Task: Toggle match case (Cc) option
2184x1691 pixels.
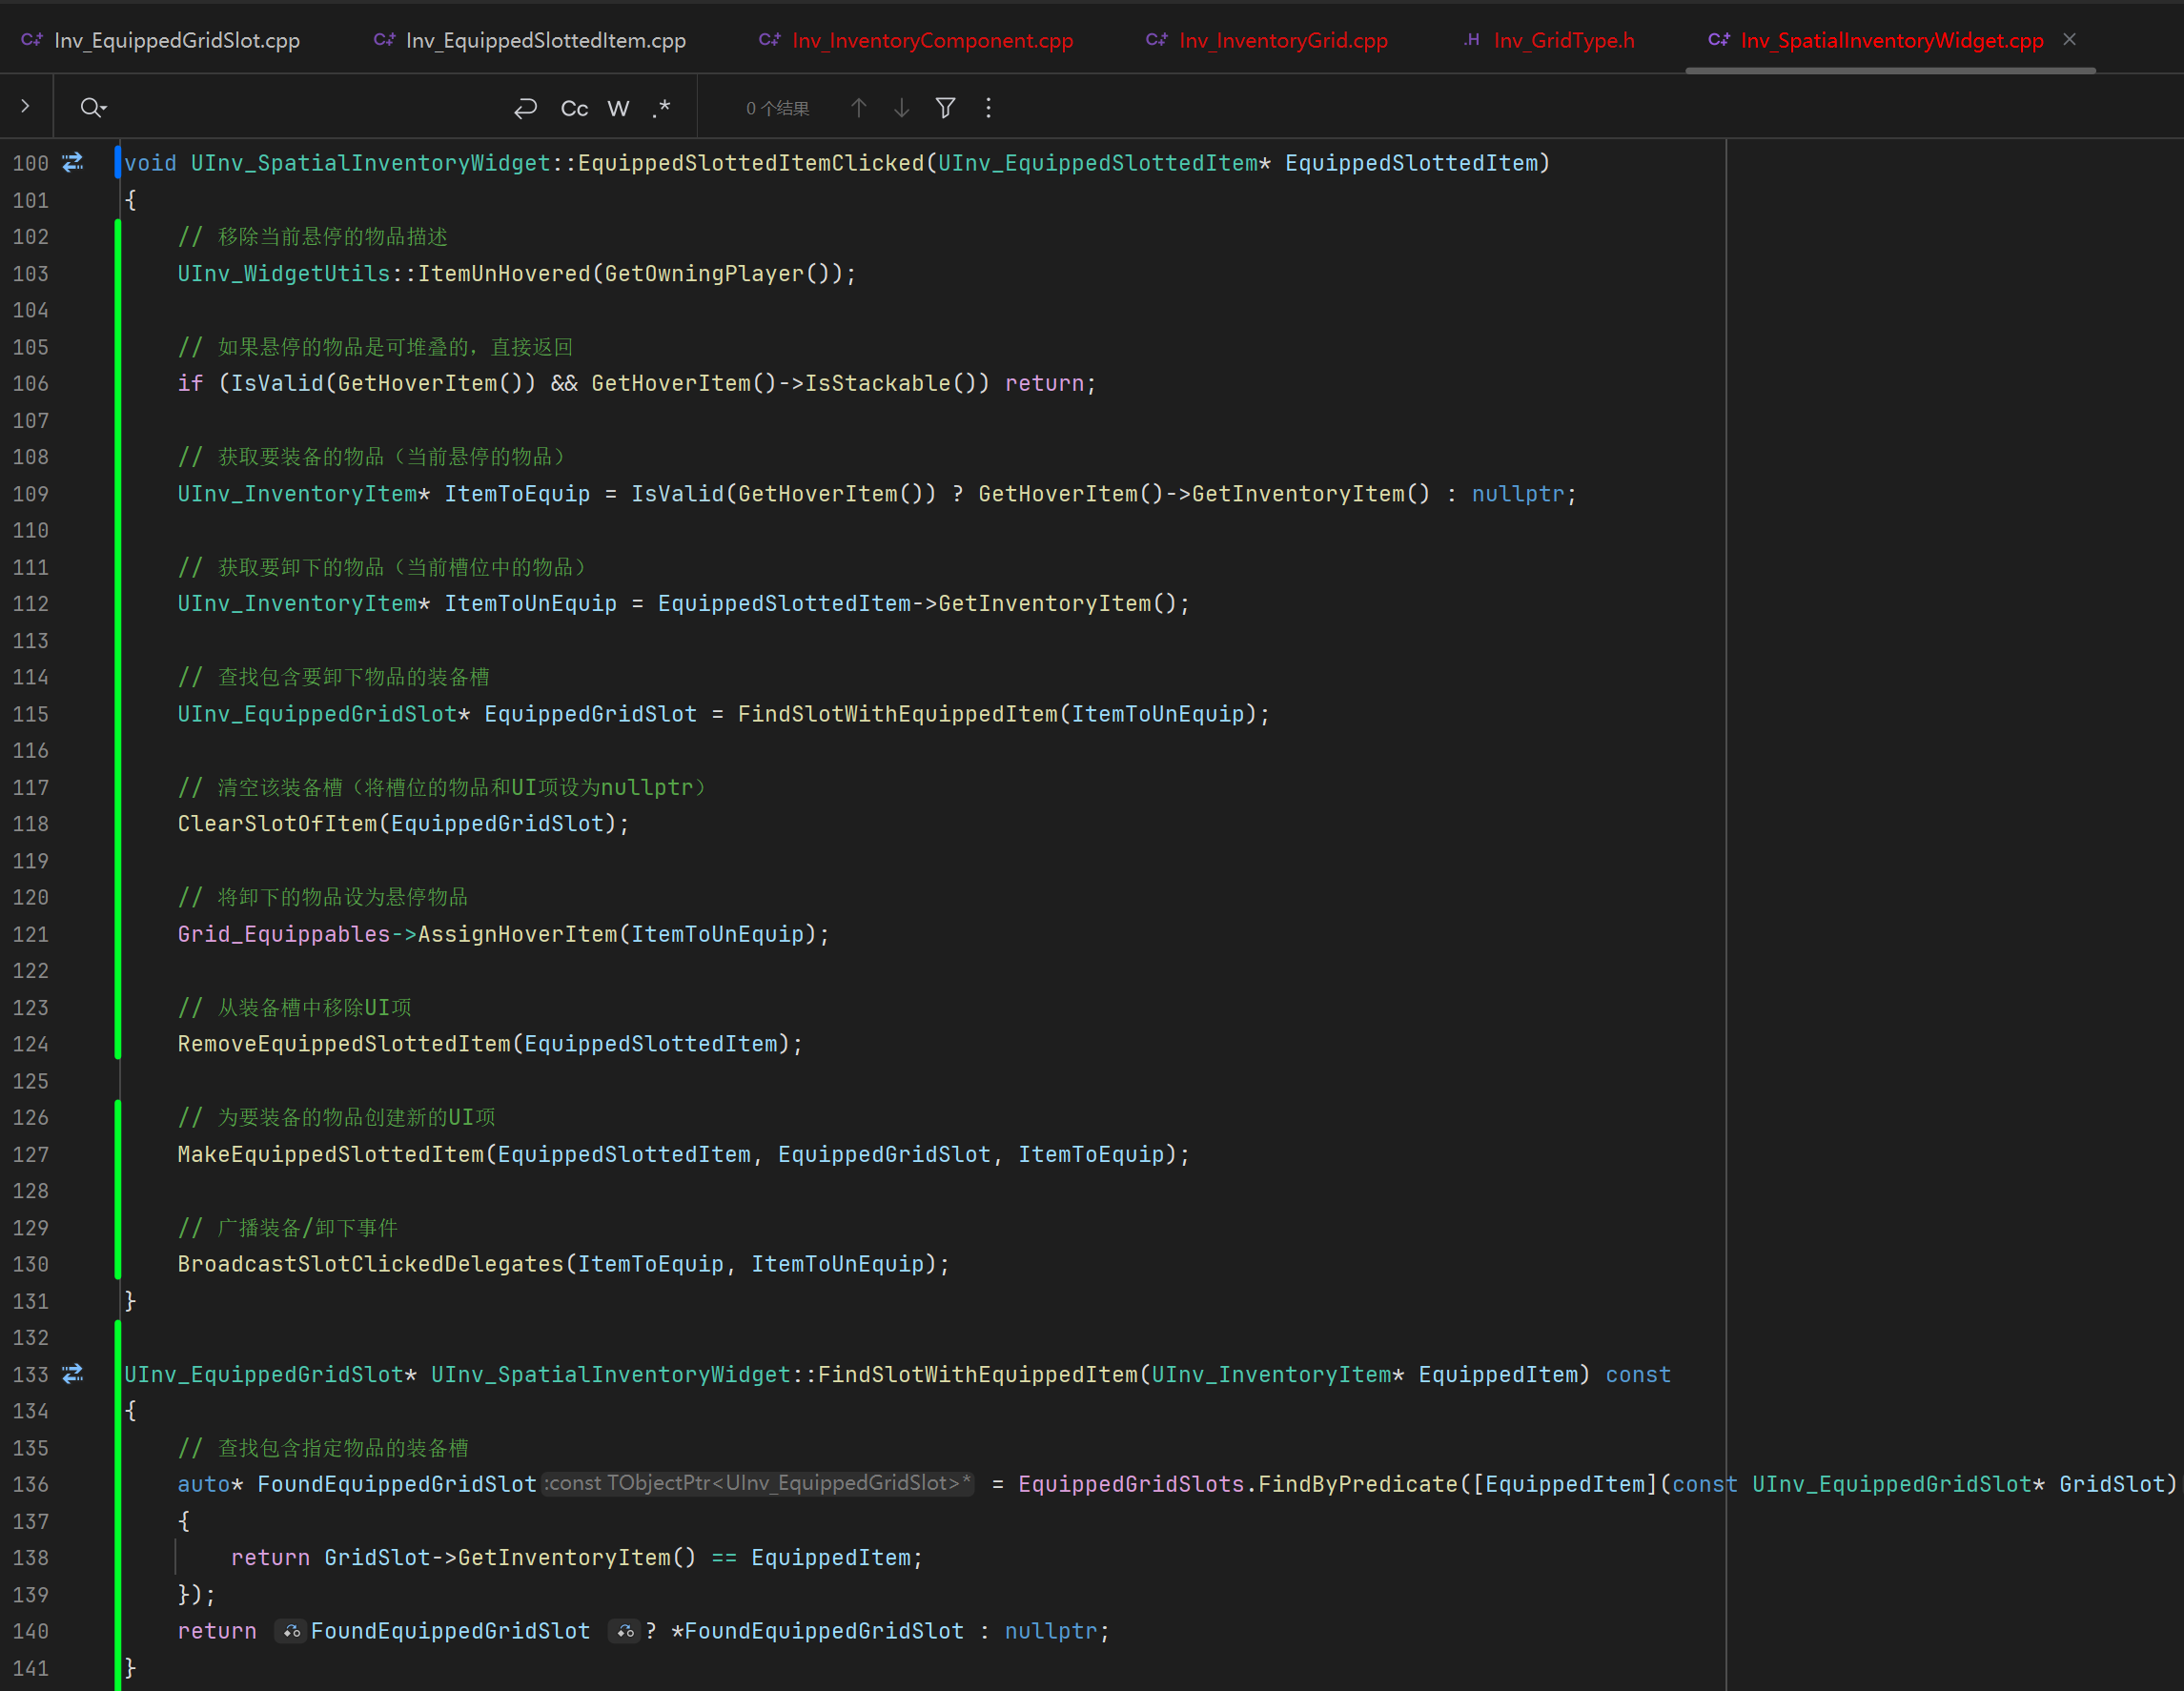Action: 574,108
